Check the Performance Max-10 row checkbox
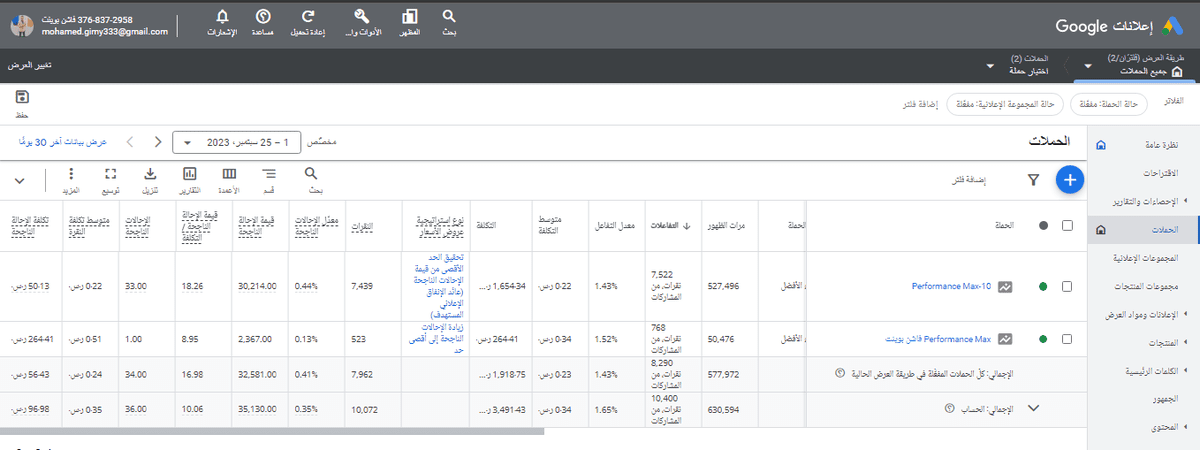 [x=1067, y=286]
